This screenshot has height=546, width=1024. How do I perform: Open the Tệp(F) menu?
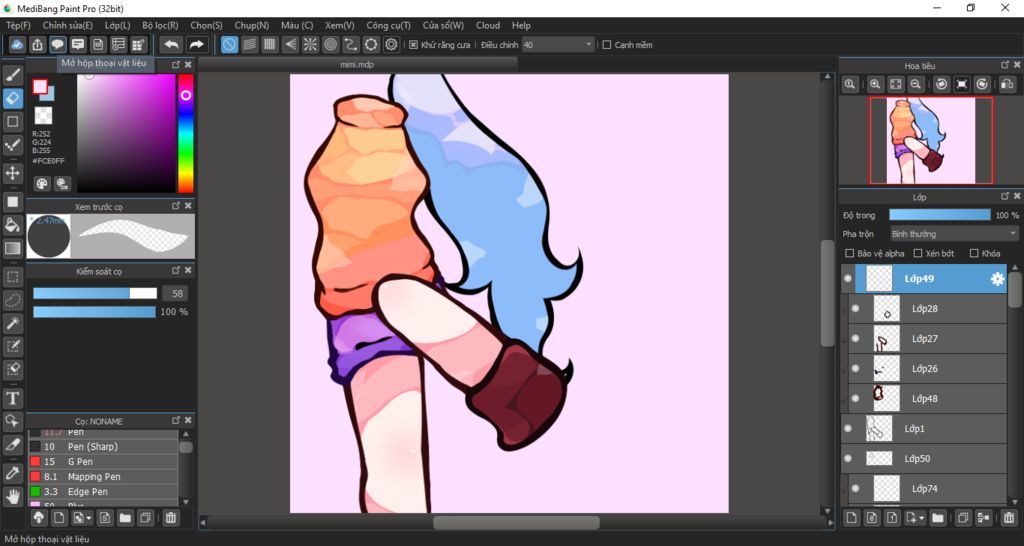tap(18, 25)
